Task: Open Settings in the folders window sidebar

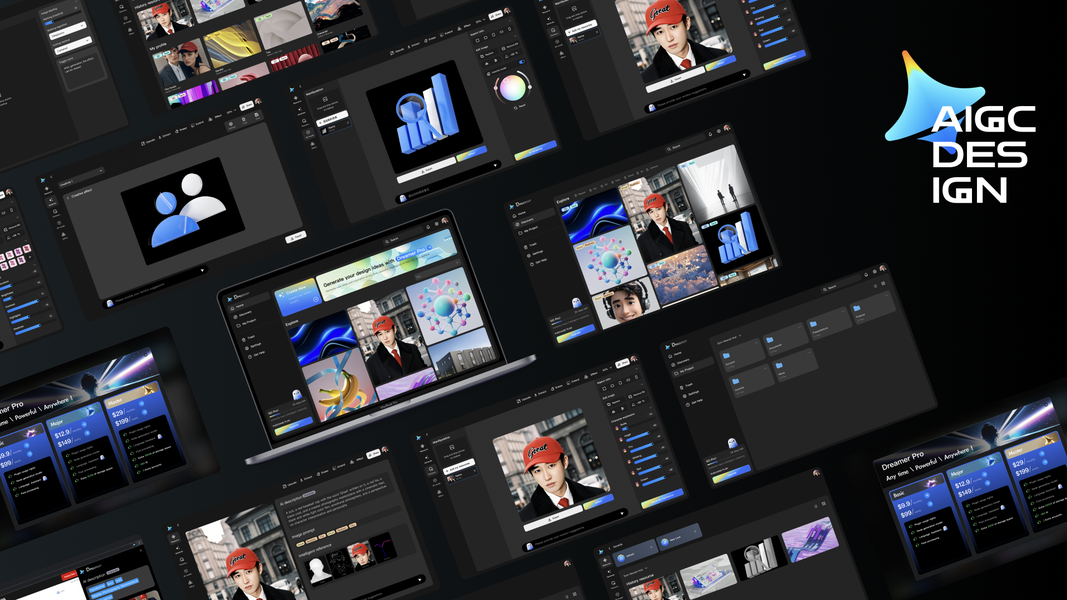Action: tap(693, 393)
